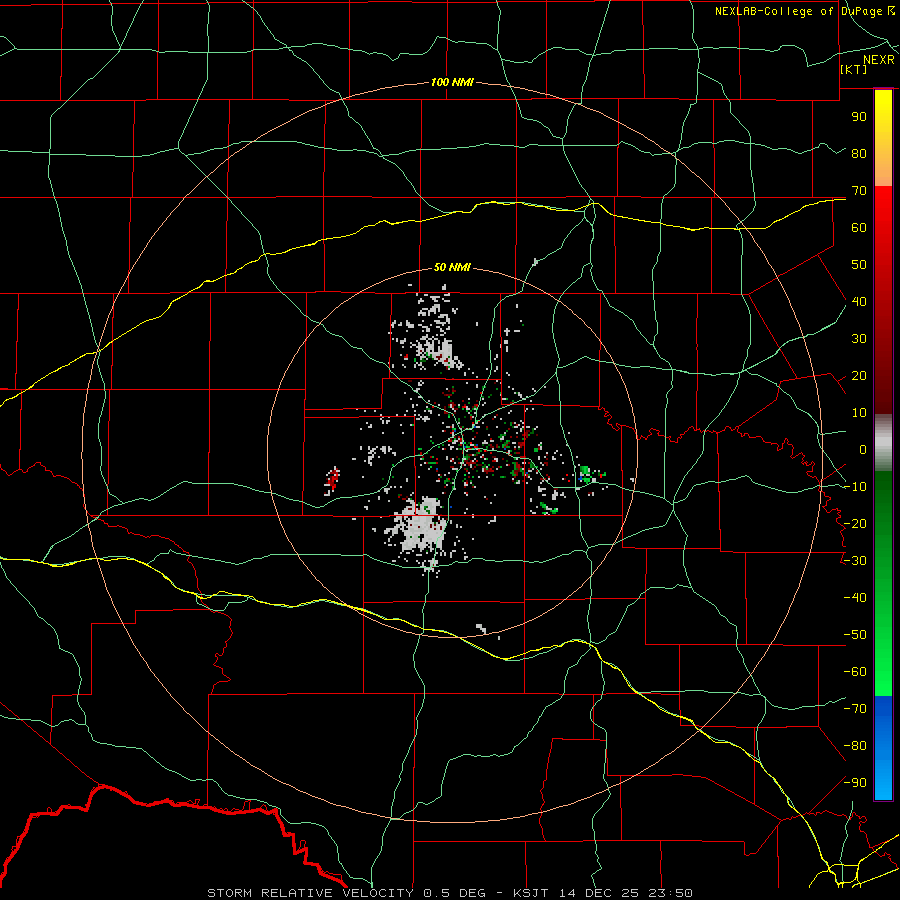Click the positive 70 kt scale label
Viewport: 900px width, 900px height.
859,191
